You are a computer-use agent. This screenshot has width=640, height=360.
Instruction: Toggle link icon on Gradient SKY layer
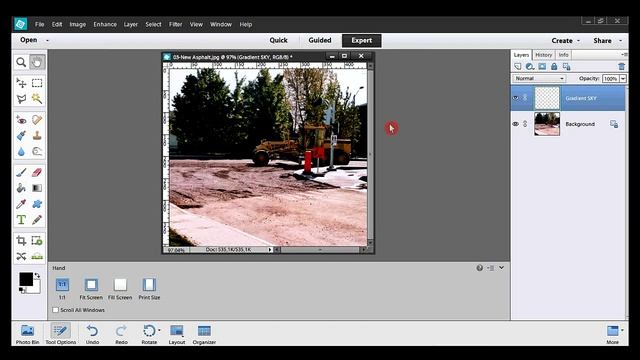525,98
